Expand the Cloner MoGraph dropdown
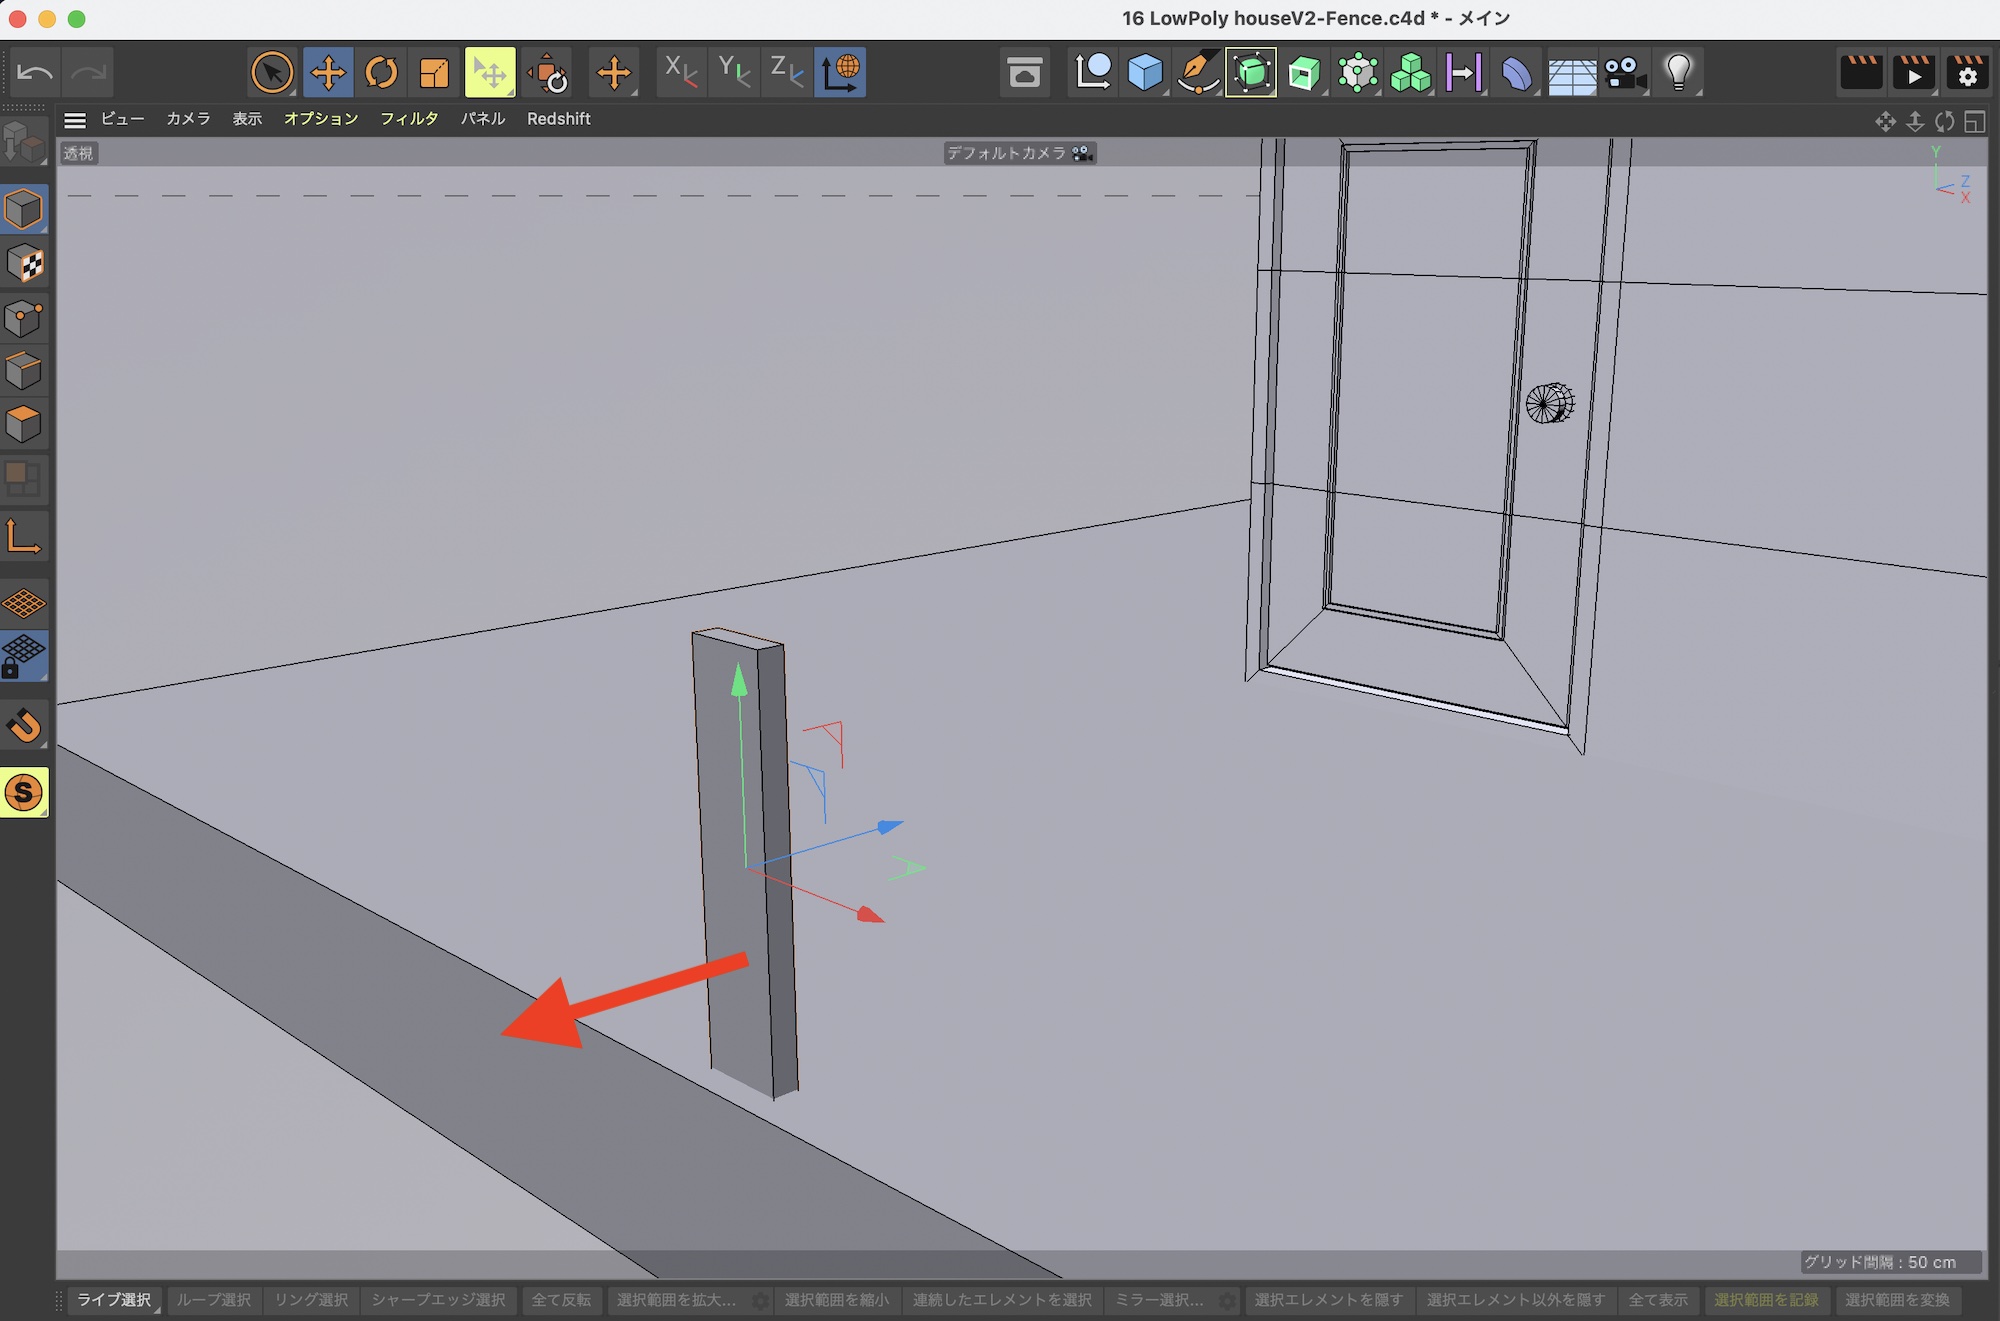 (1410, 72)
